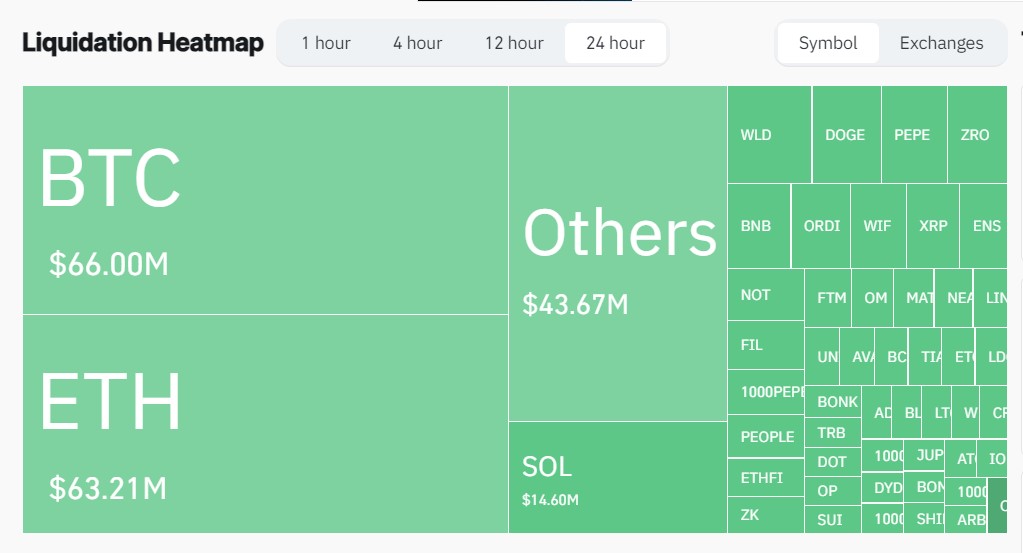
Task: Click the ZRO tile
Action: coord(975,134)
